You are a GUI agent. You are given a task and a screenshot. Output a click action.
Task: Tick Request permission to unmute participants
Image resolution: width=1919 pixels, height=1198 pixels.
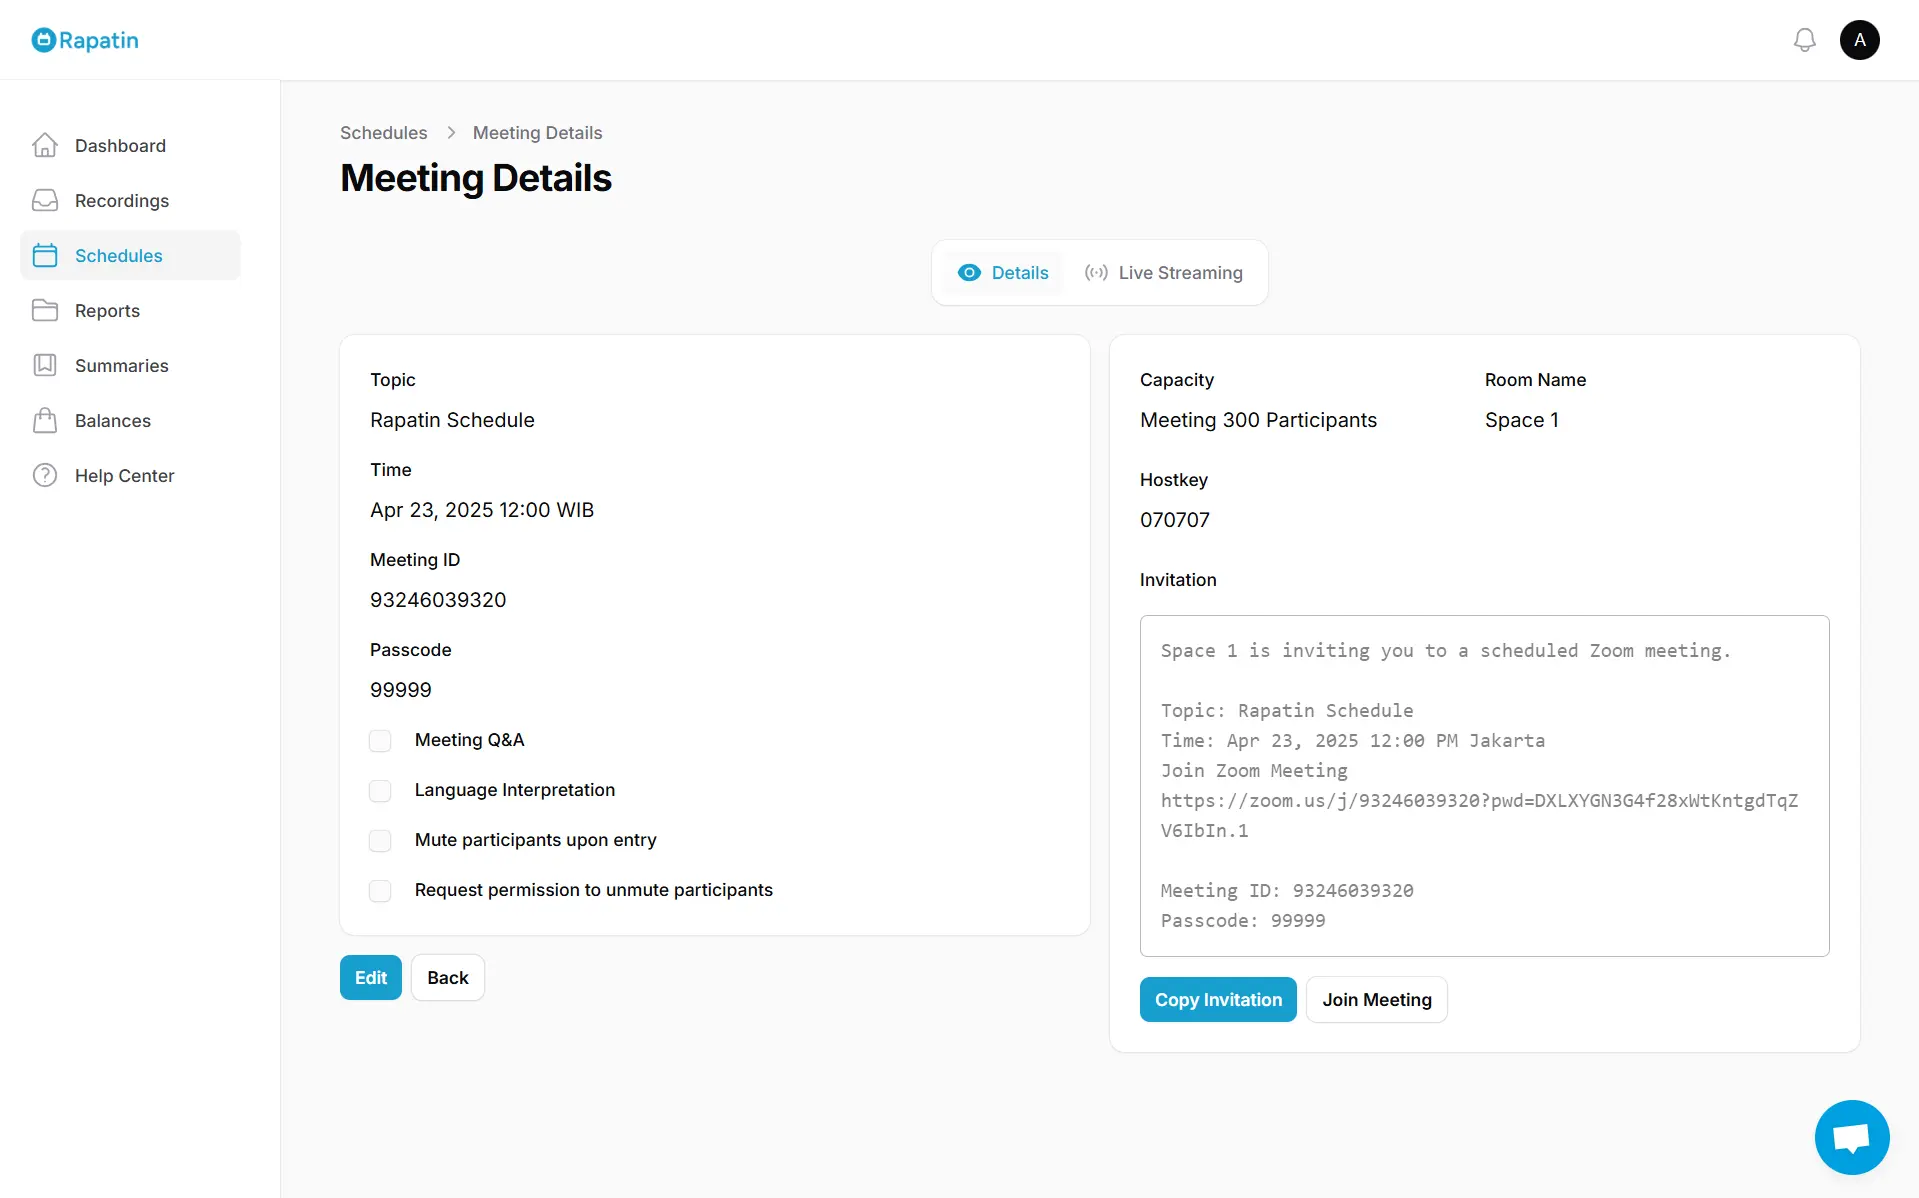pyautogui.click(x=380, y=891)
